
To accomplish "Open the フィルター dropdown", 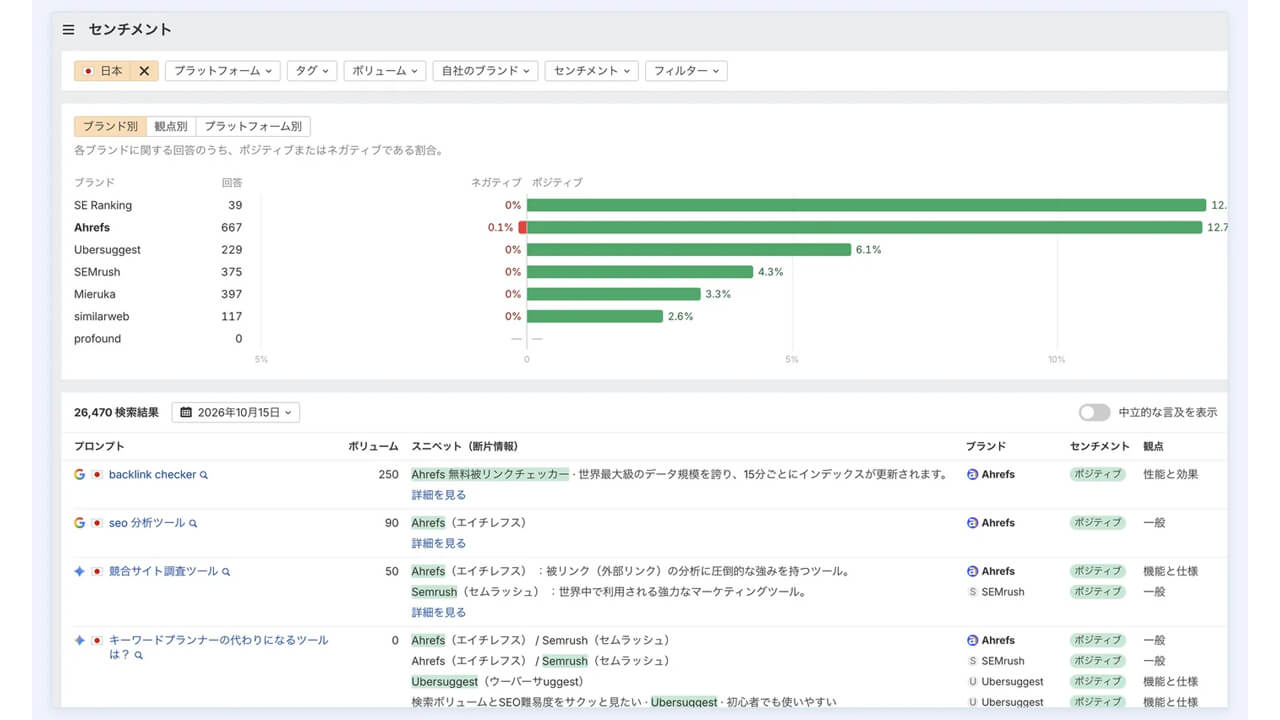I will [x=686, y=71].
